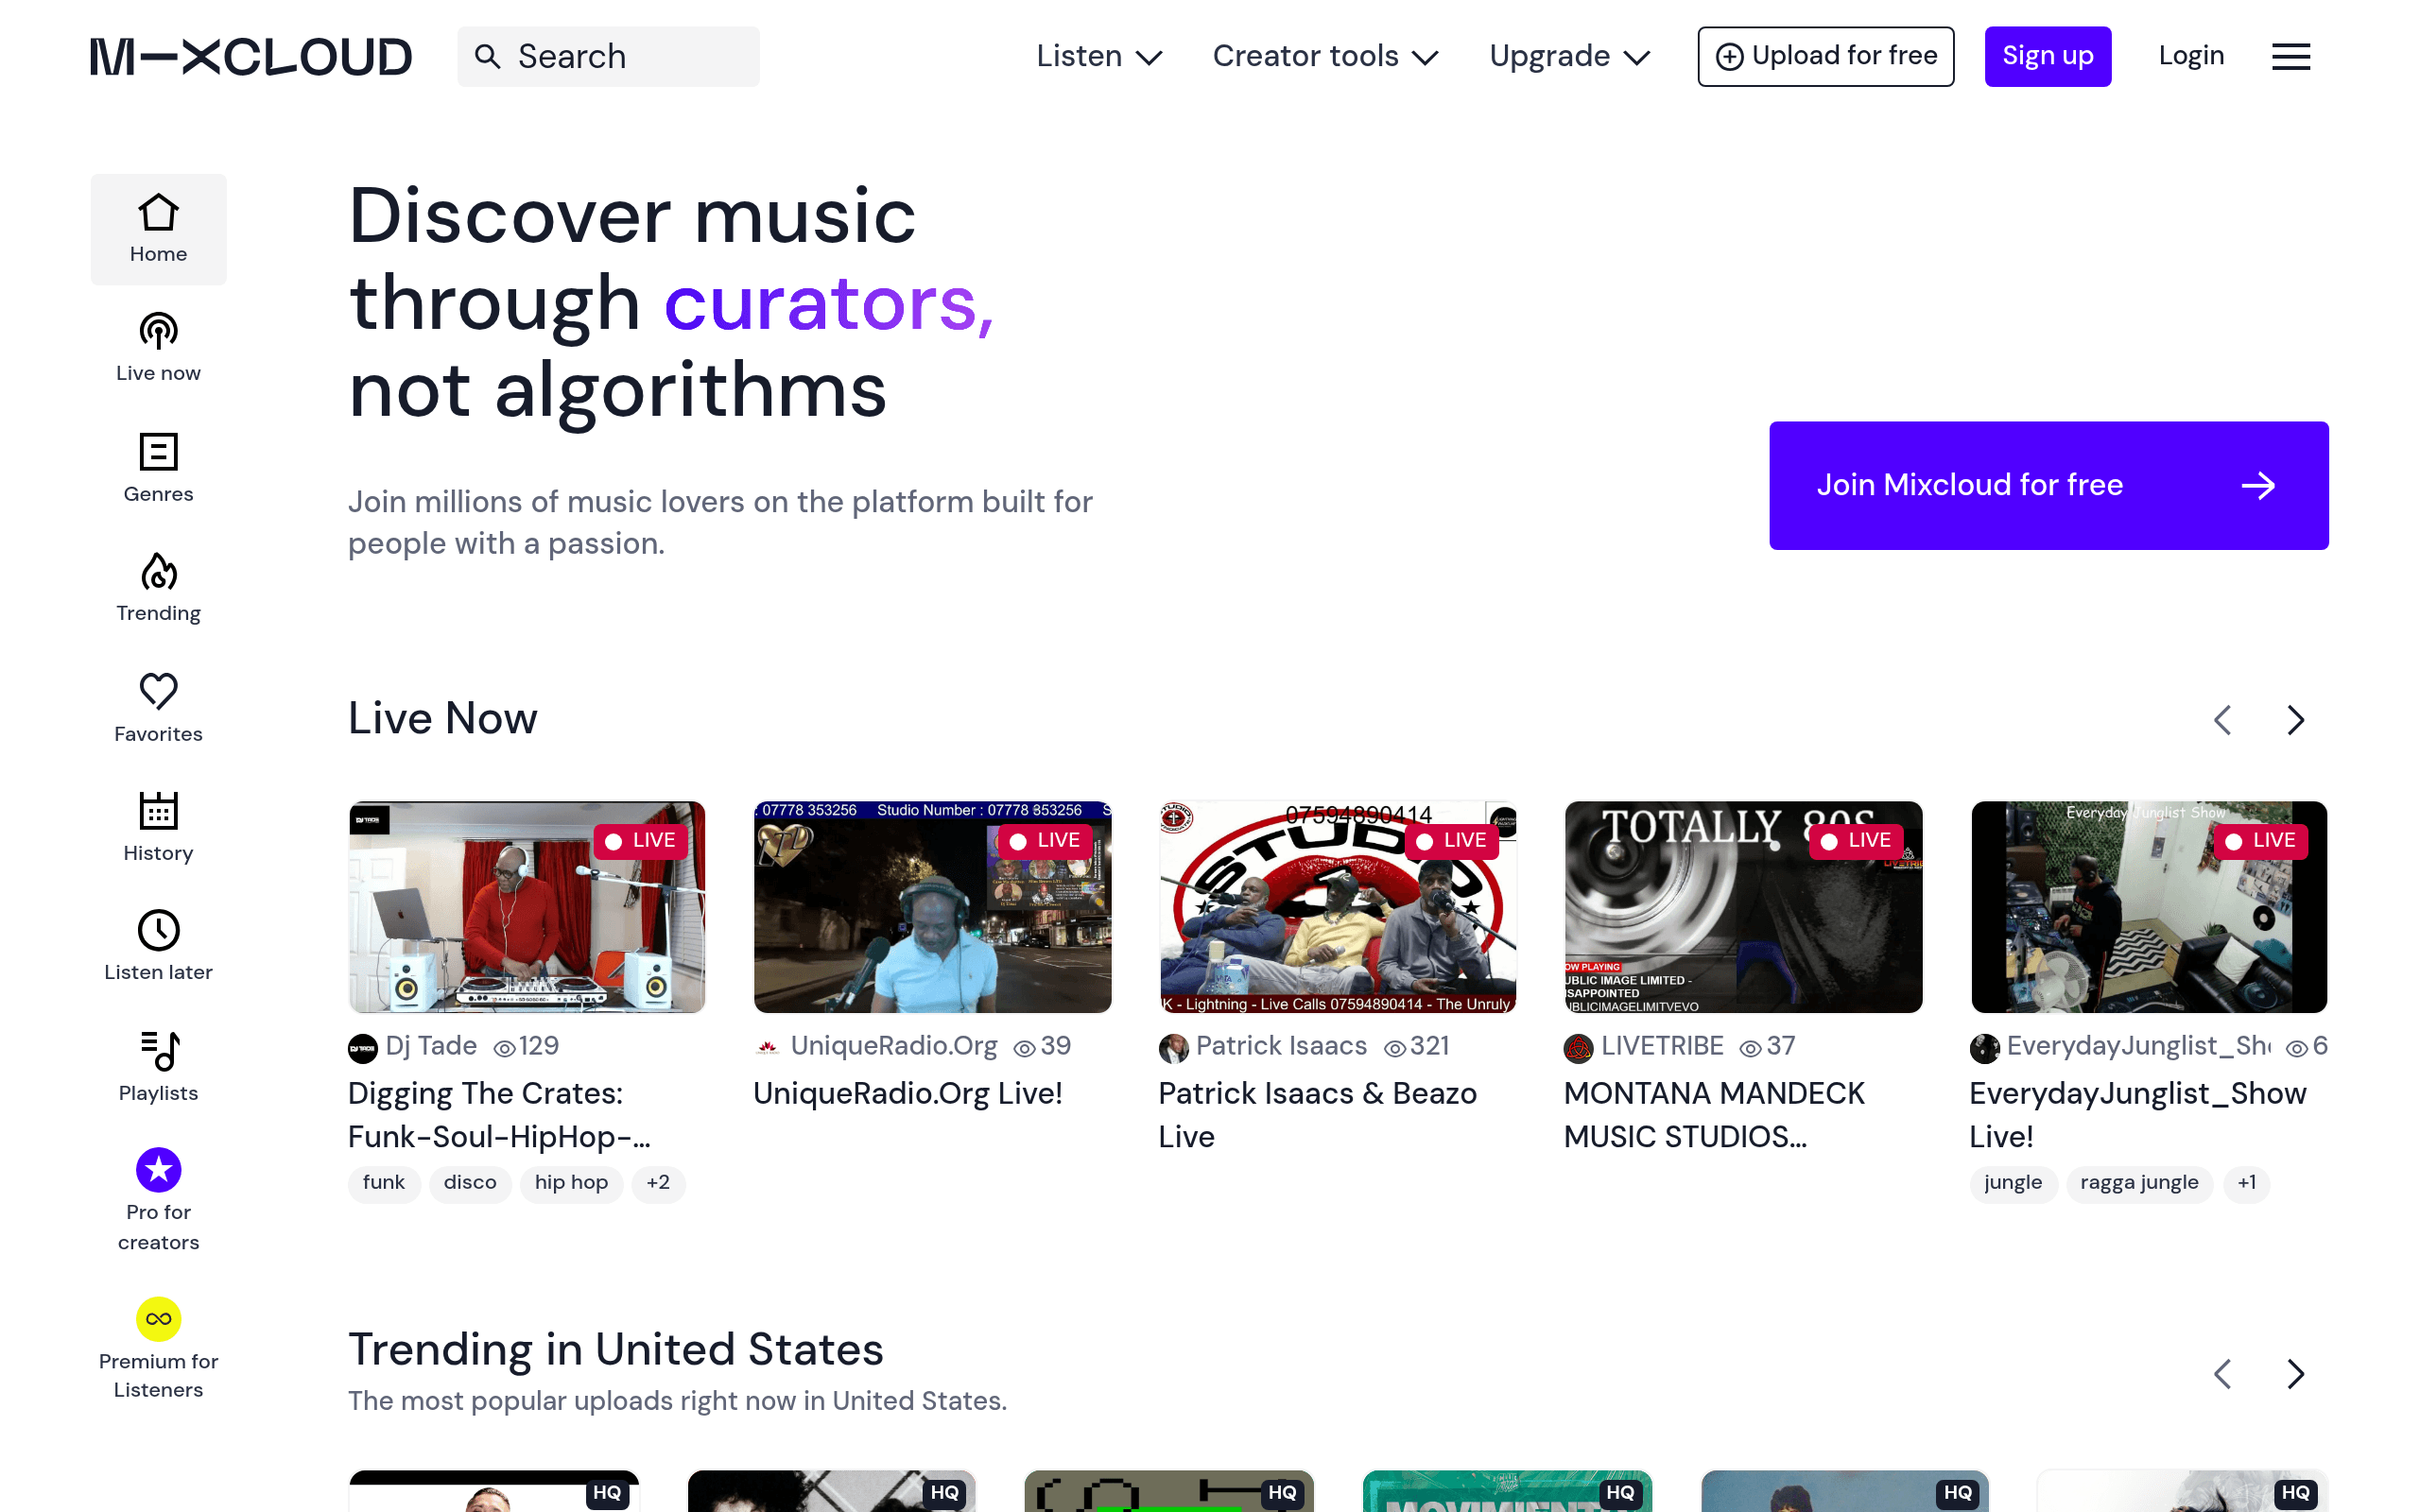Image resolution: width=2420 pixels, height=1512 pixels.
Task: Open the Genres sidebar icon
Action: 158,452
